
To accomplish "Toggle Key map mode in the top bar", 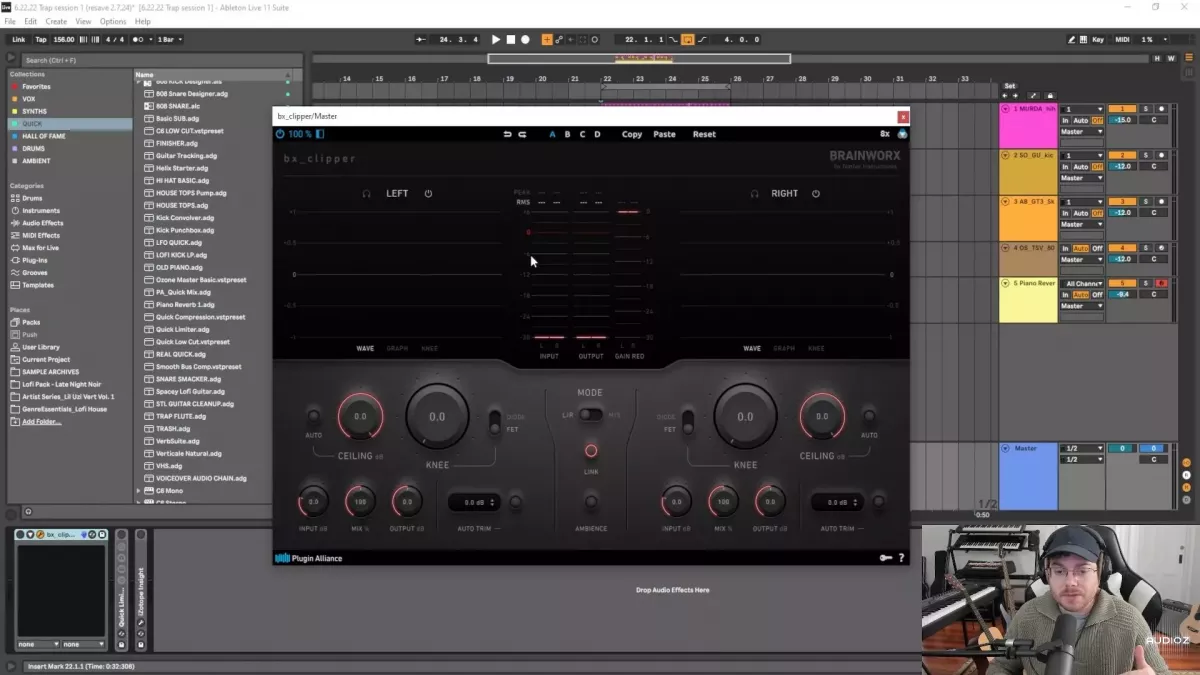I will [x=1098, y=40].
